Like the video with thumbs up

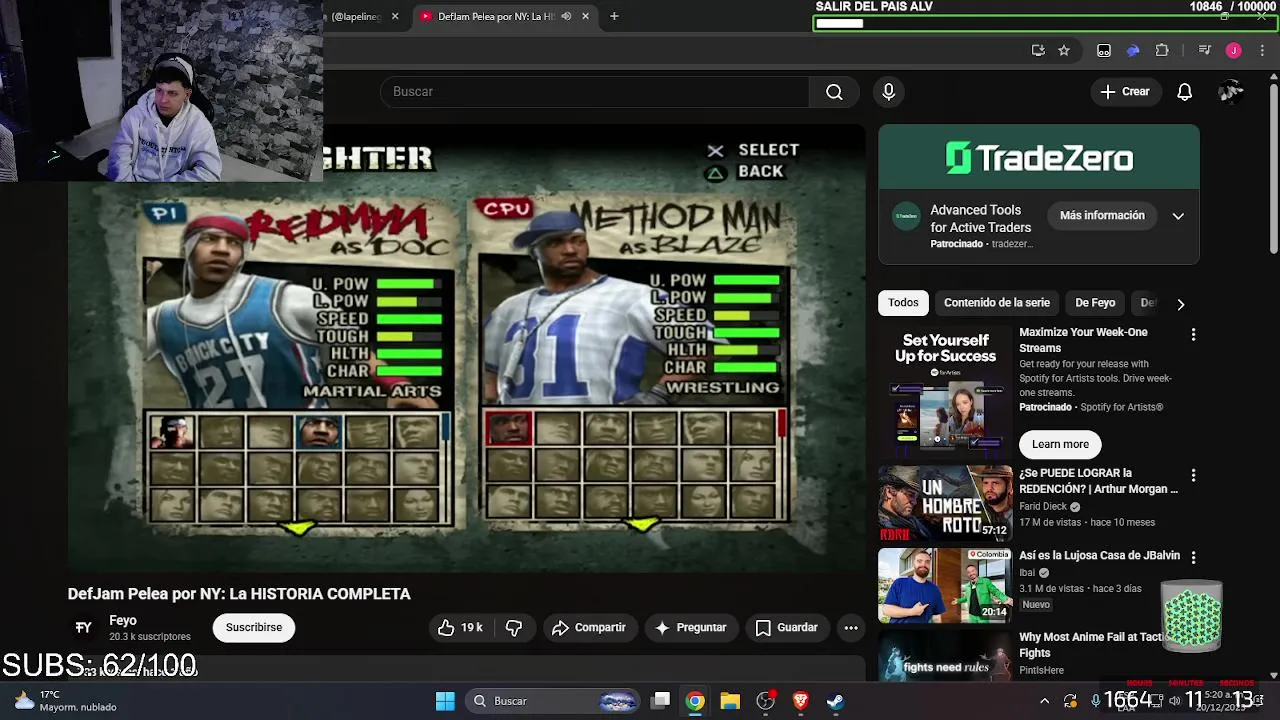(460, 628)
